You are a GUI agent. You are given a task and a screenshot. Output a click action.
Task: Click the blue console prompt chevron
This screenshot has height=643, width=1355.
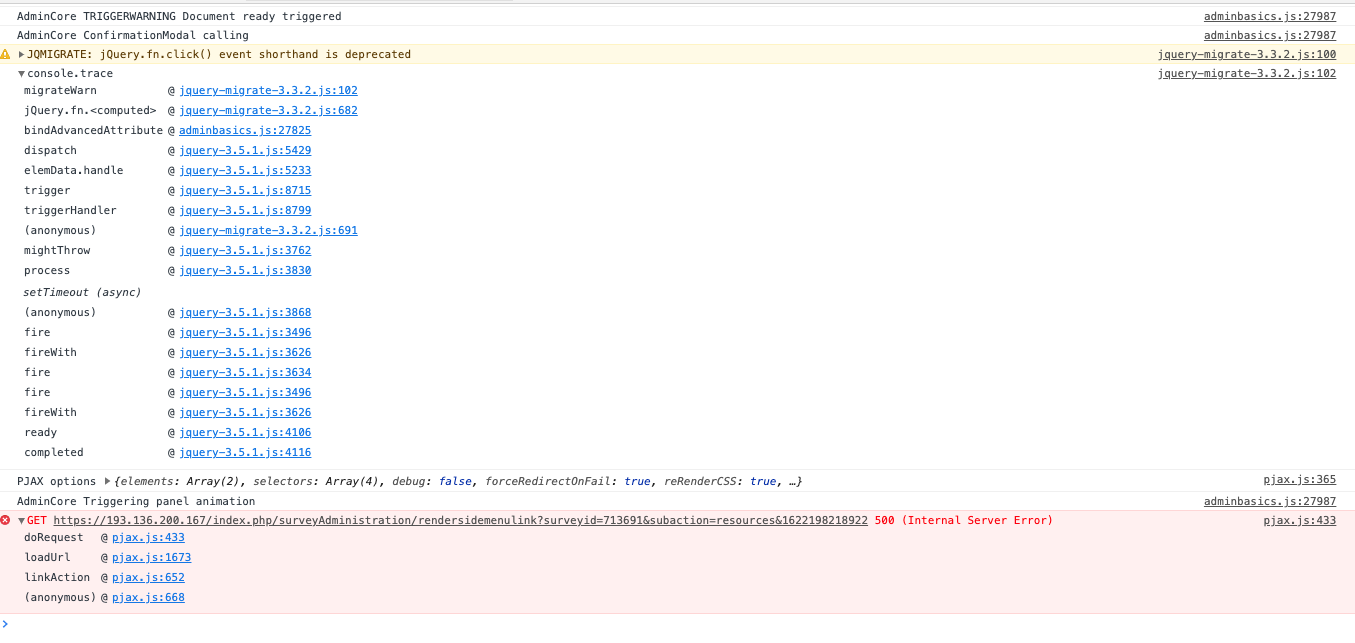[5, 624]
